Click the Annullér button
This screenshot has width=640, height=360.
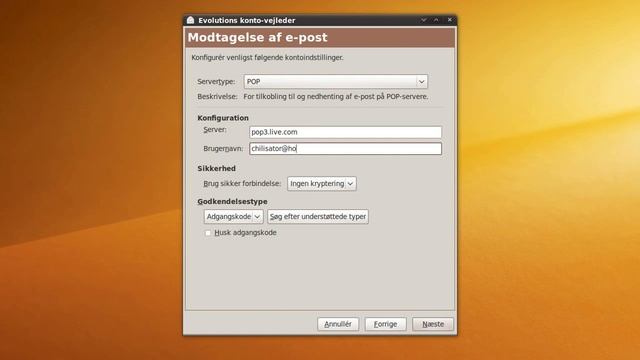point(338,324)
